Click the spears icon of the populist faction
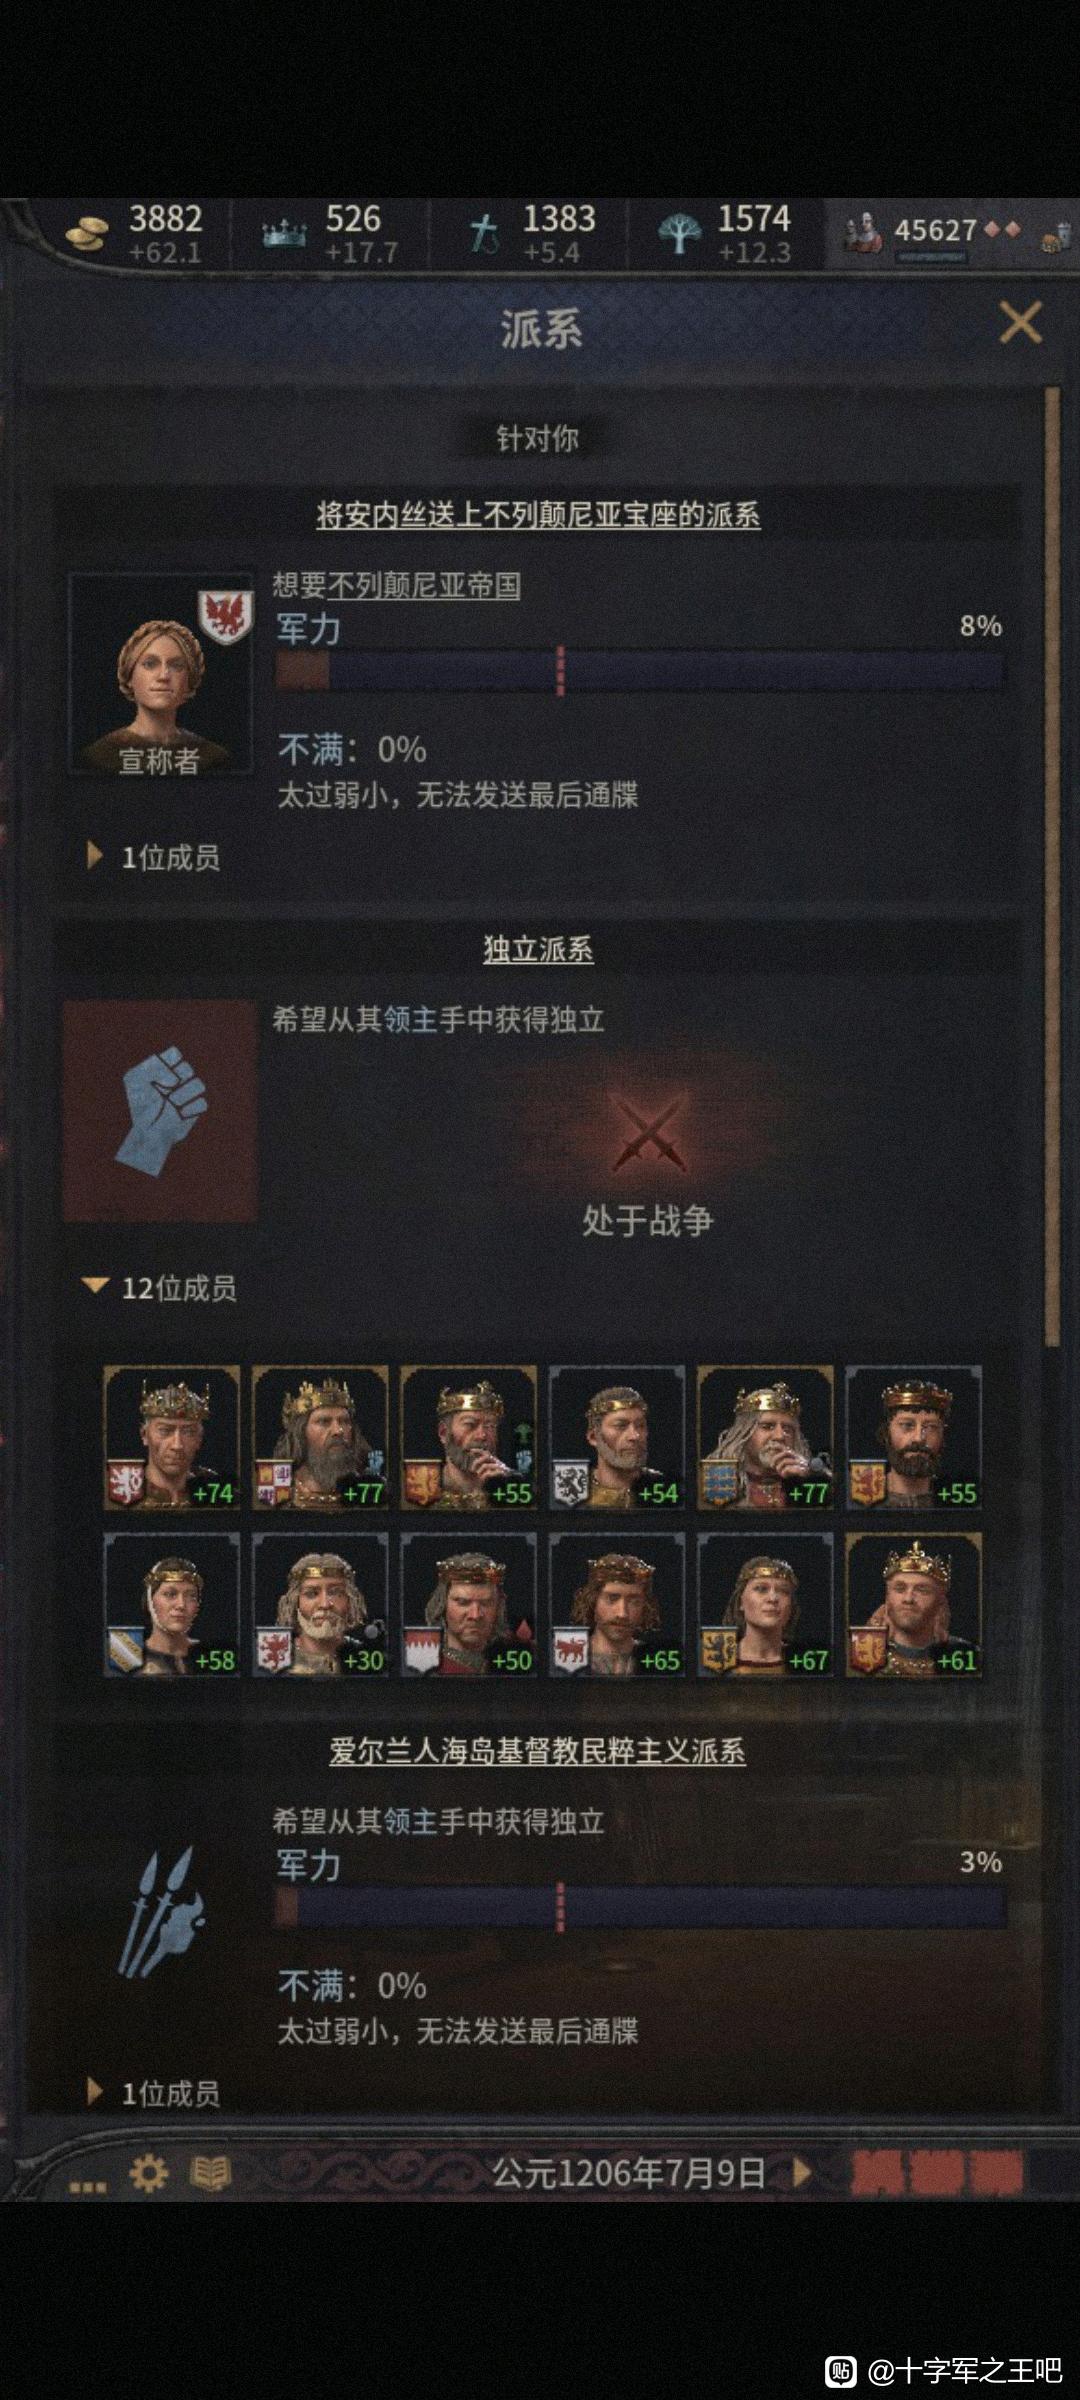This screenshot has height=2400, width=1080. click(160, 1911)
